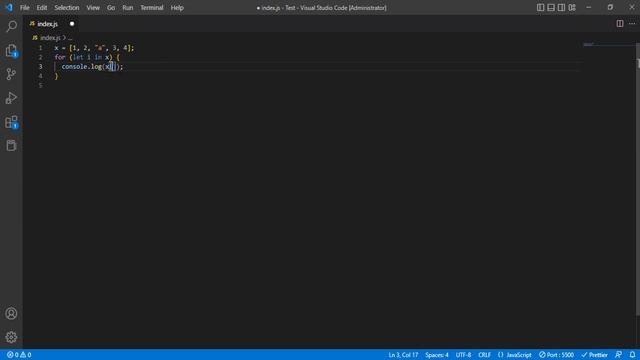Click line number 5 in the gutter

(40, 85)
